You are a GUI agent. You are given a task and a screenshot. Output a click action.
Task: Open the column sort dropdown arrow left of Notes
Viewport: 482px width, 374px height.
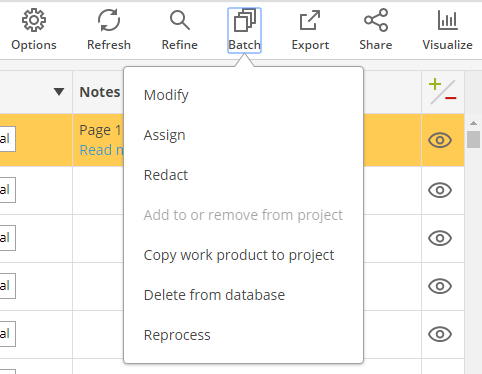click(x=59, y=91)
